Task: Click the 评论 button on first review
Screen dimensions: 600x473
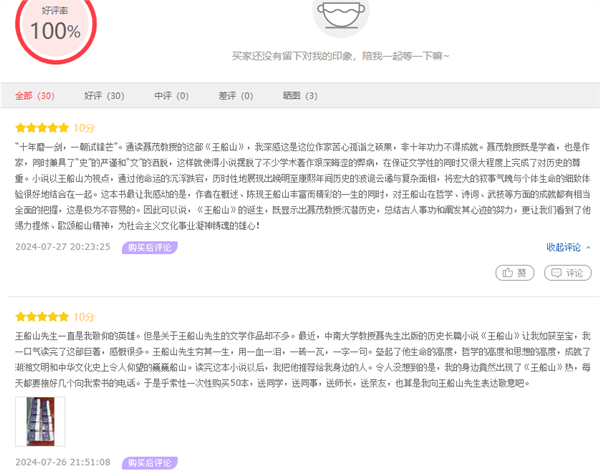Action: pyautogui.click(x=568, y=273)
